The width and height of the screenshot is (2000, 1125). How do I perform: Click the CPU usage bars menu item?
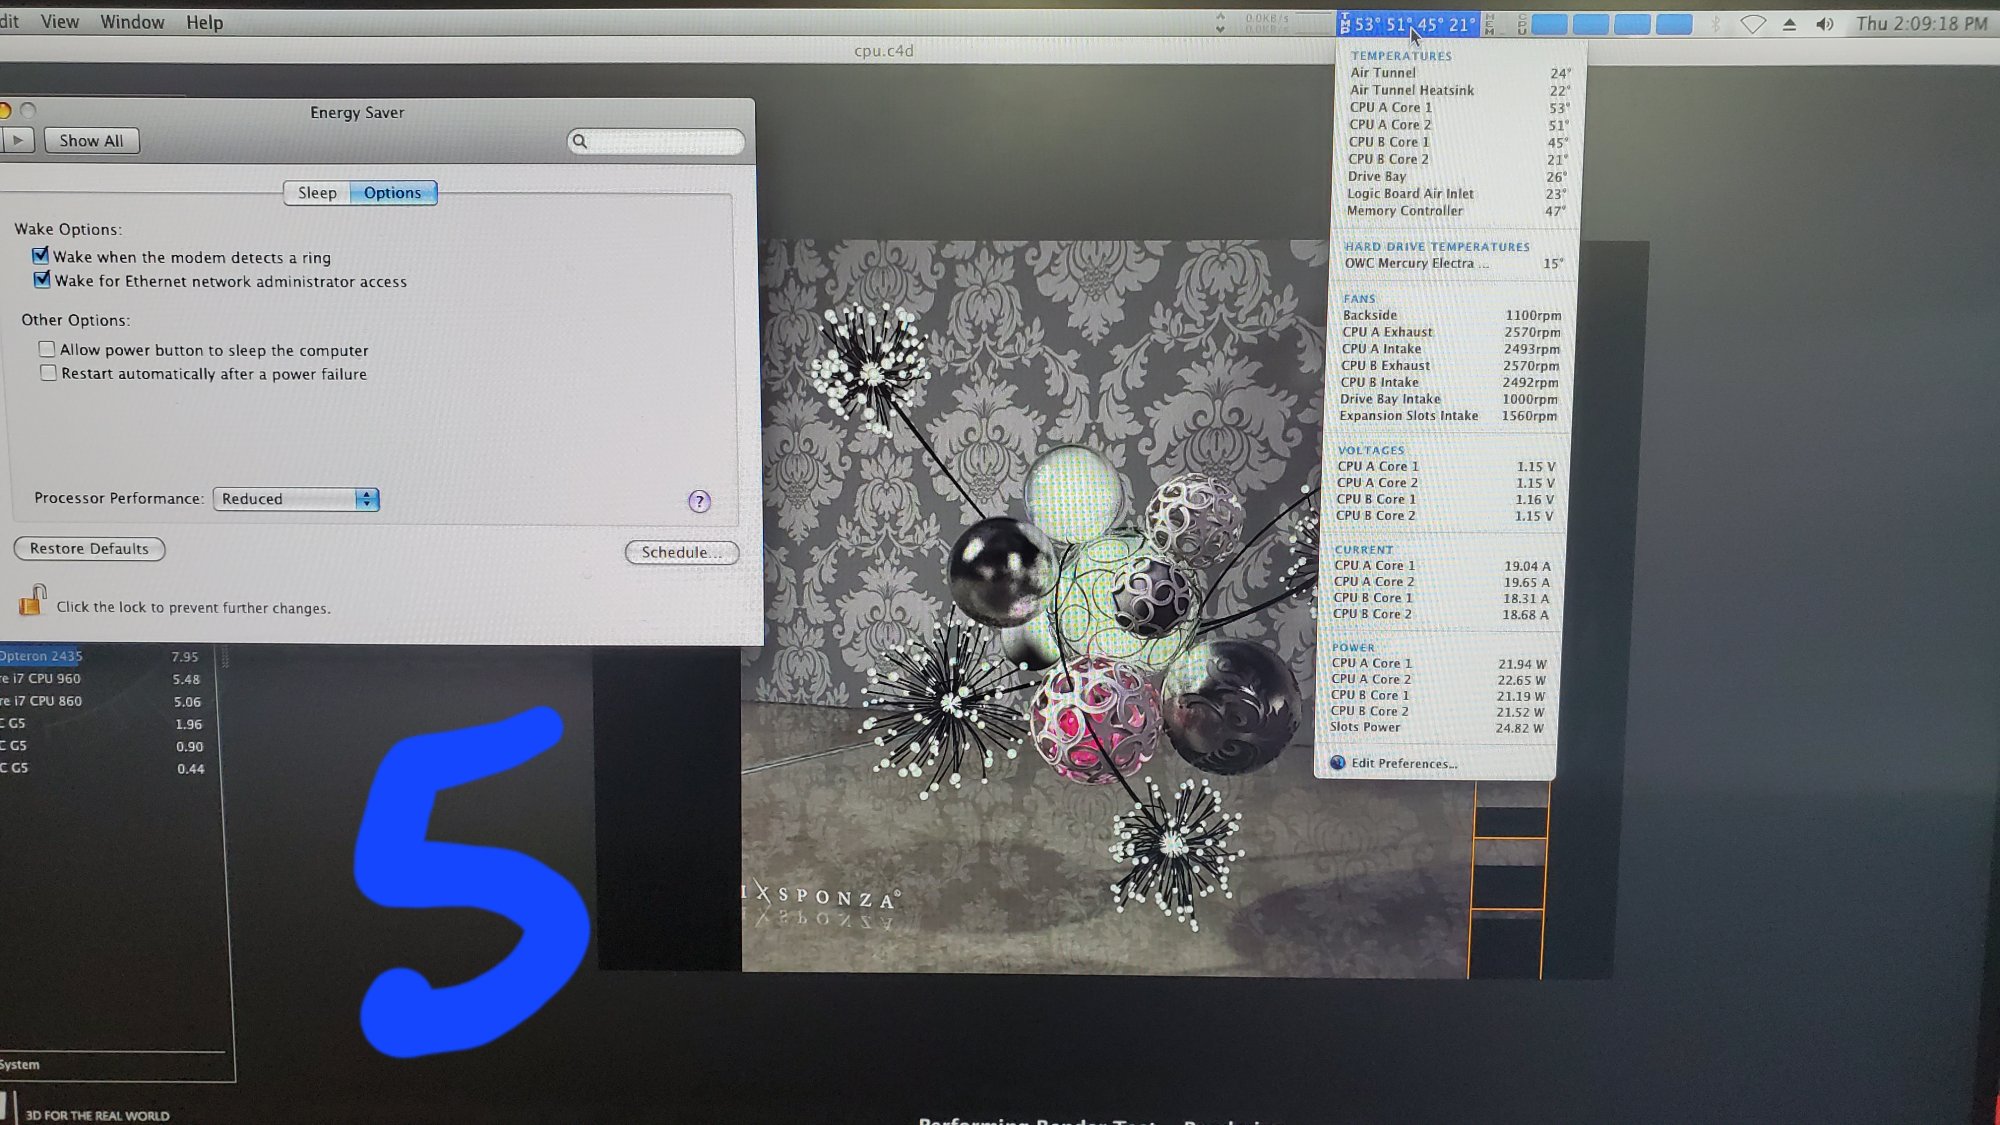1610,24
